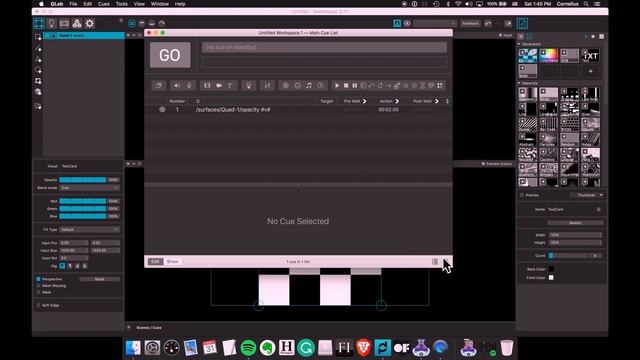
Task: Open the Thumbnail preview dropdown
Action: pyautogui.click(x=587, y=195)
